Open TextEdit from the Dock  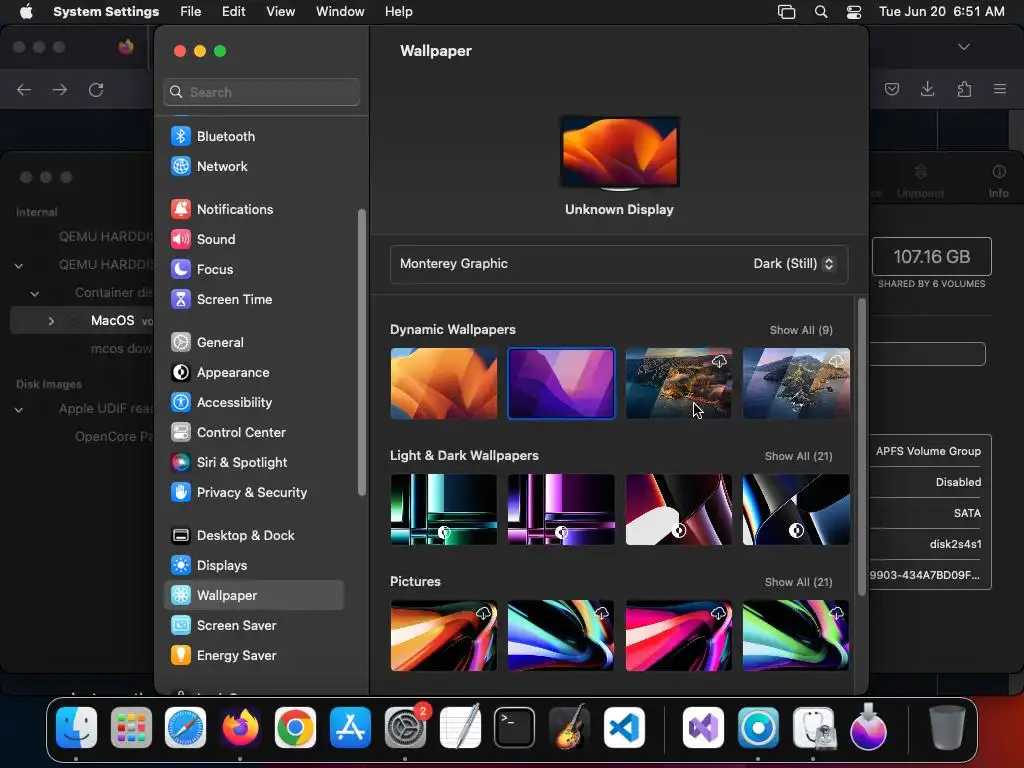460,728
